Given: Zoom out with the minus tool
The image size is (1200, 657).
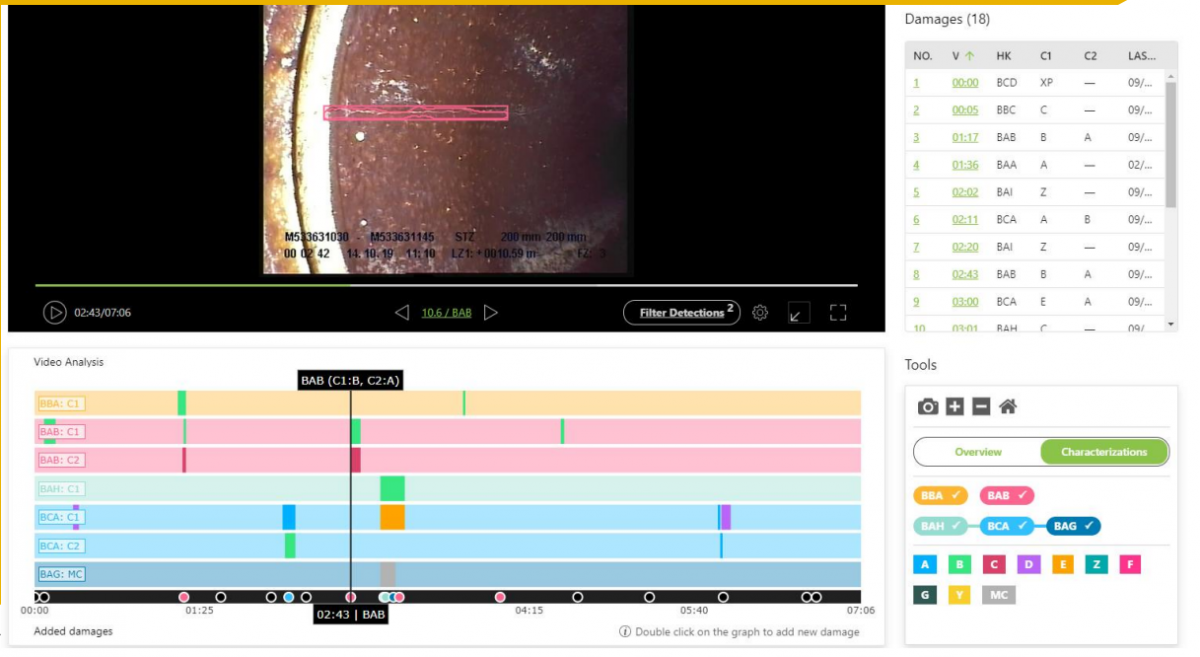Looking at the screenshot, I should tap(981, 407).
